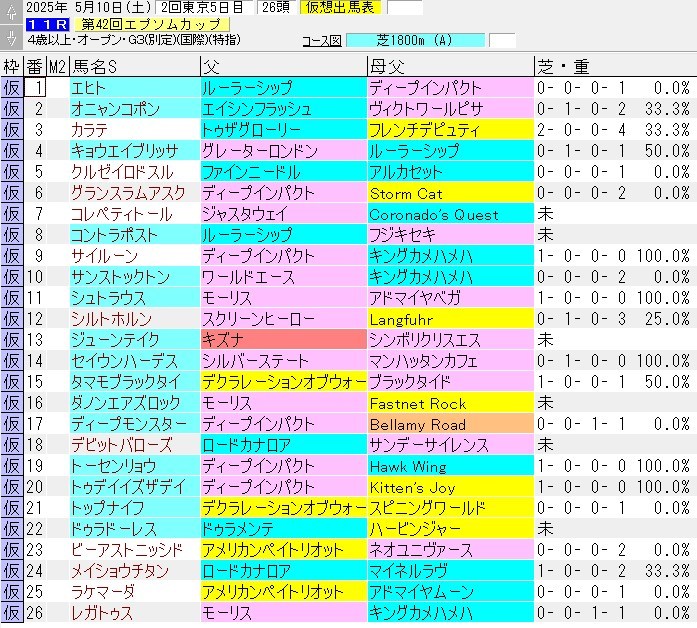Select horse name シルトホルン
697x628 pixels.
135,319
